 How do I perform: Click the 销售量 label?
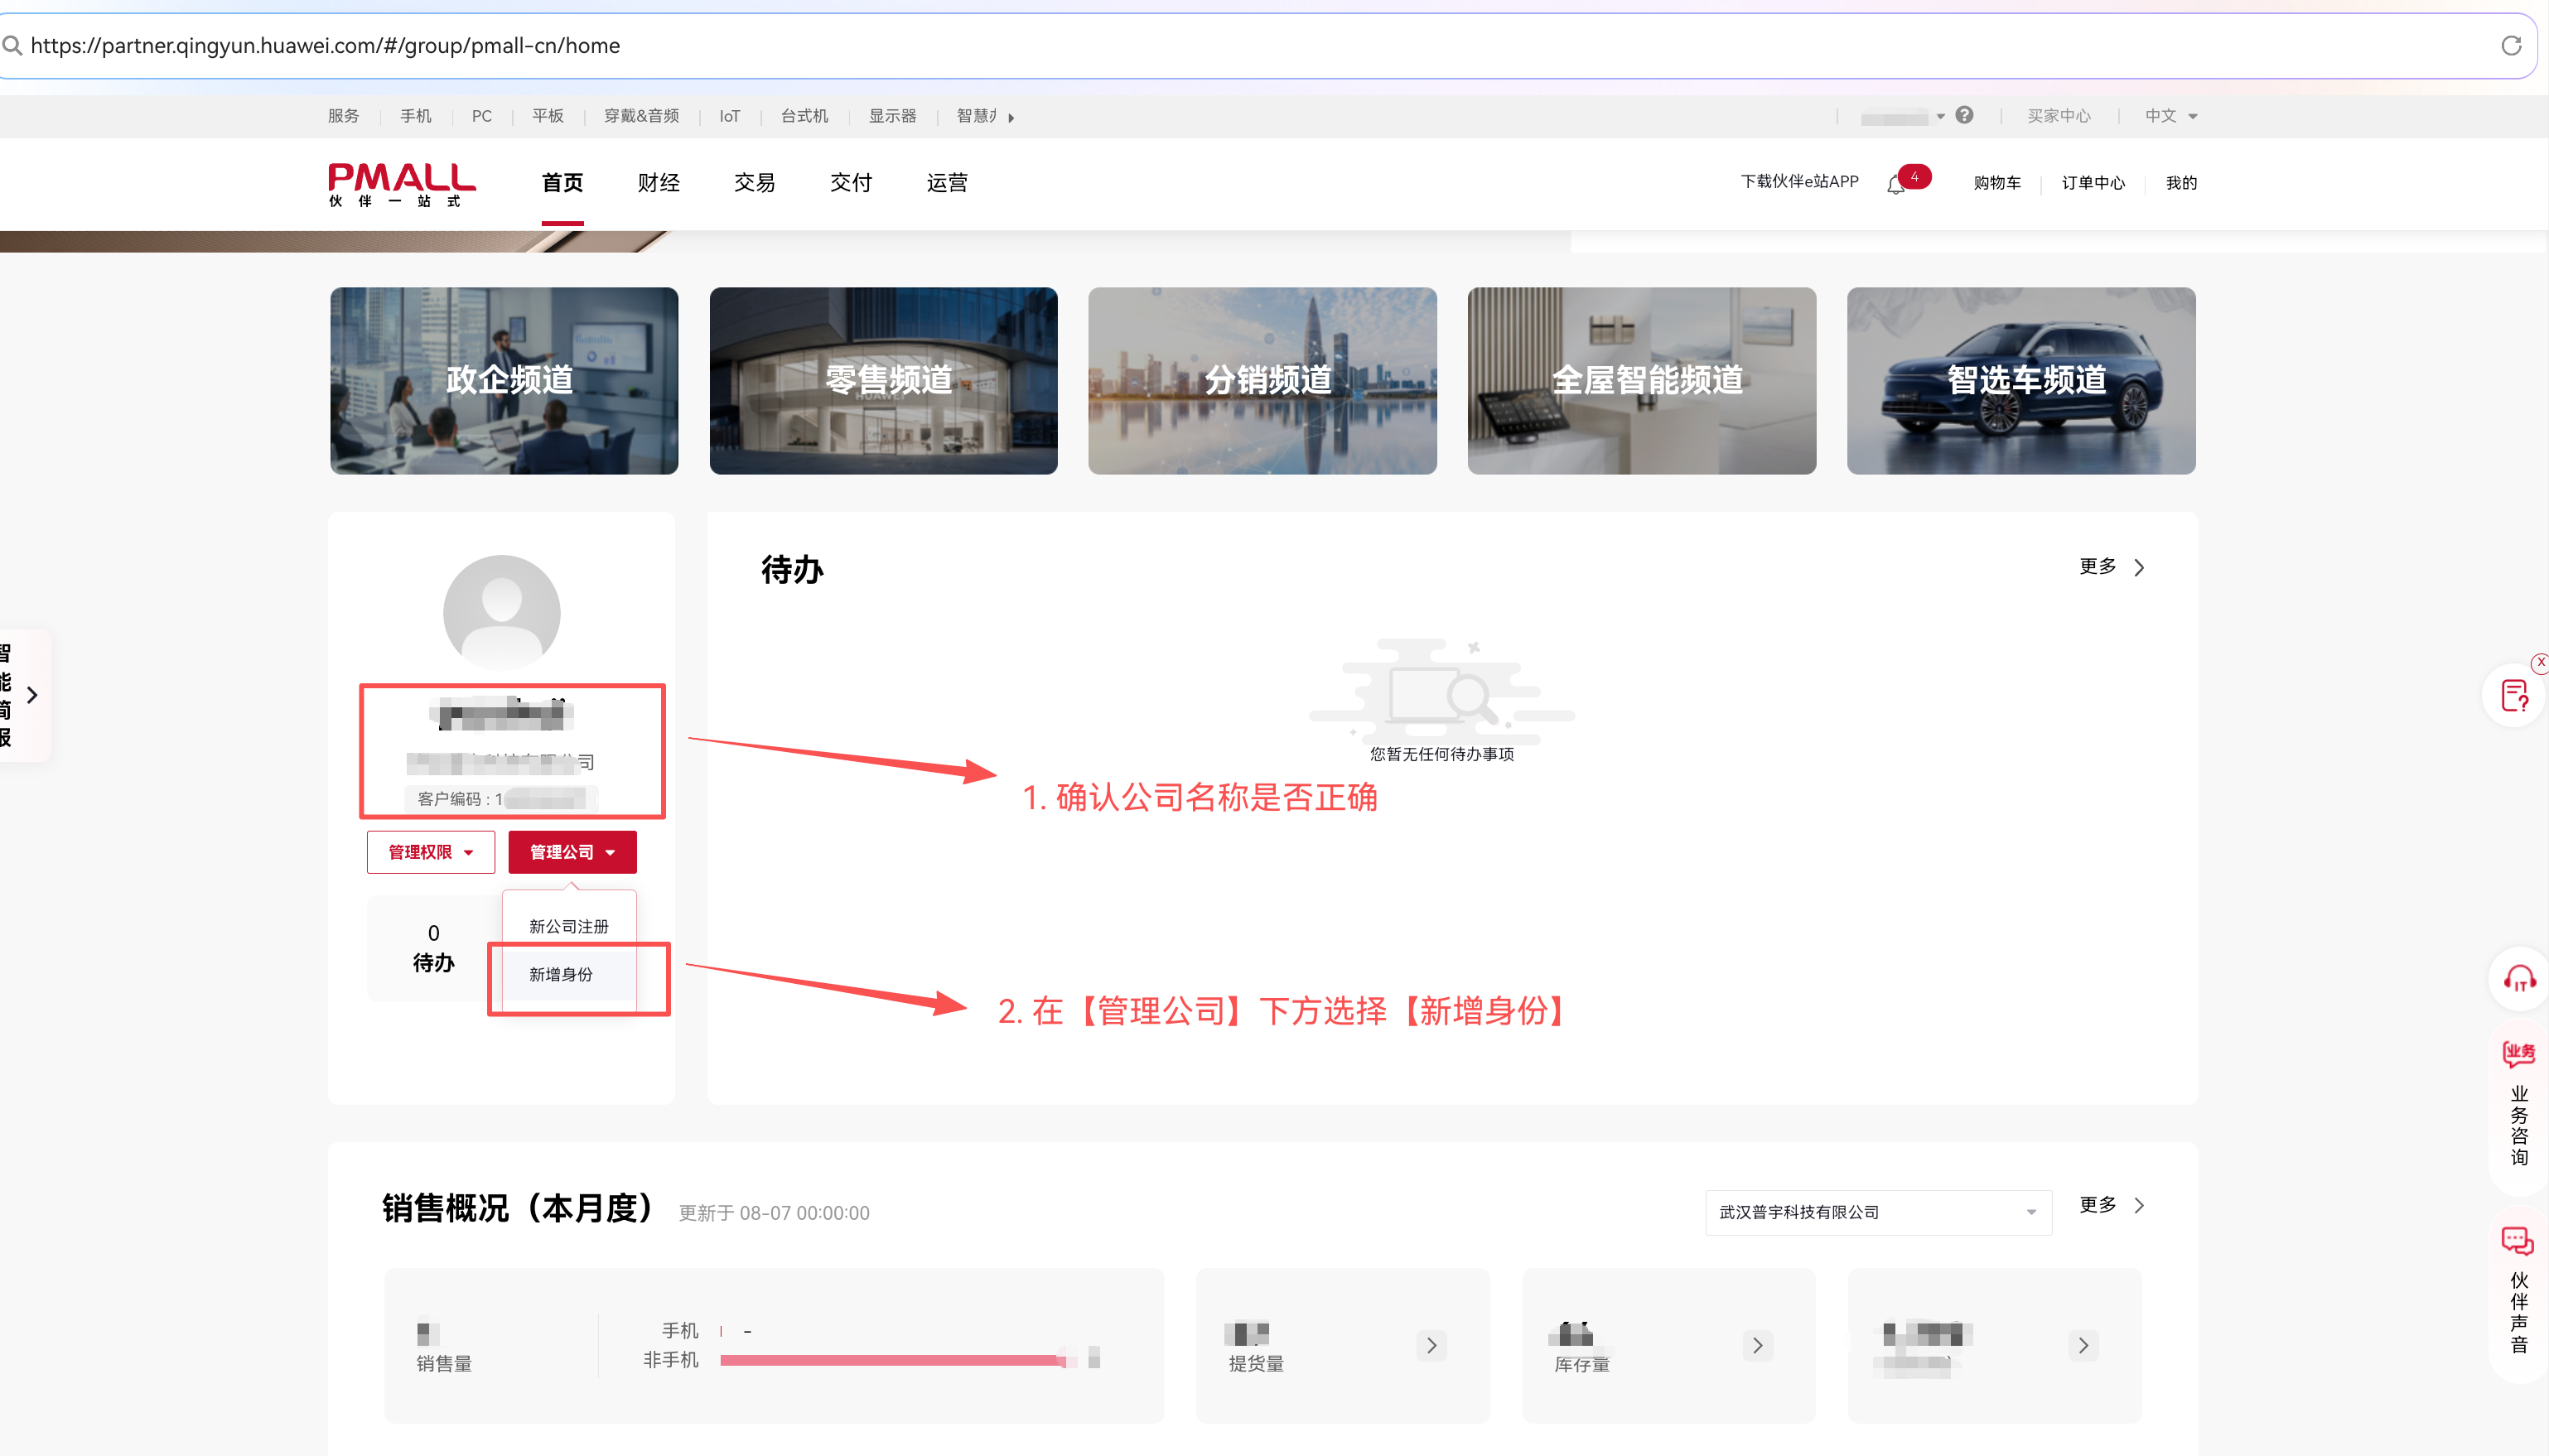tap(444, 1363)
